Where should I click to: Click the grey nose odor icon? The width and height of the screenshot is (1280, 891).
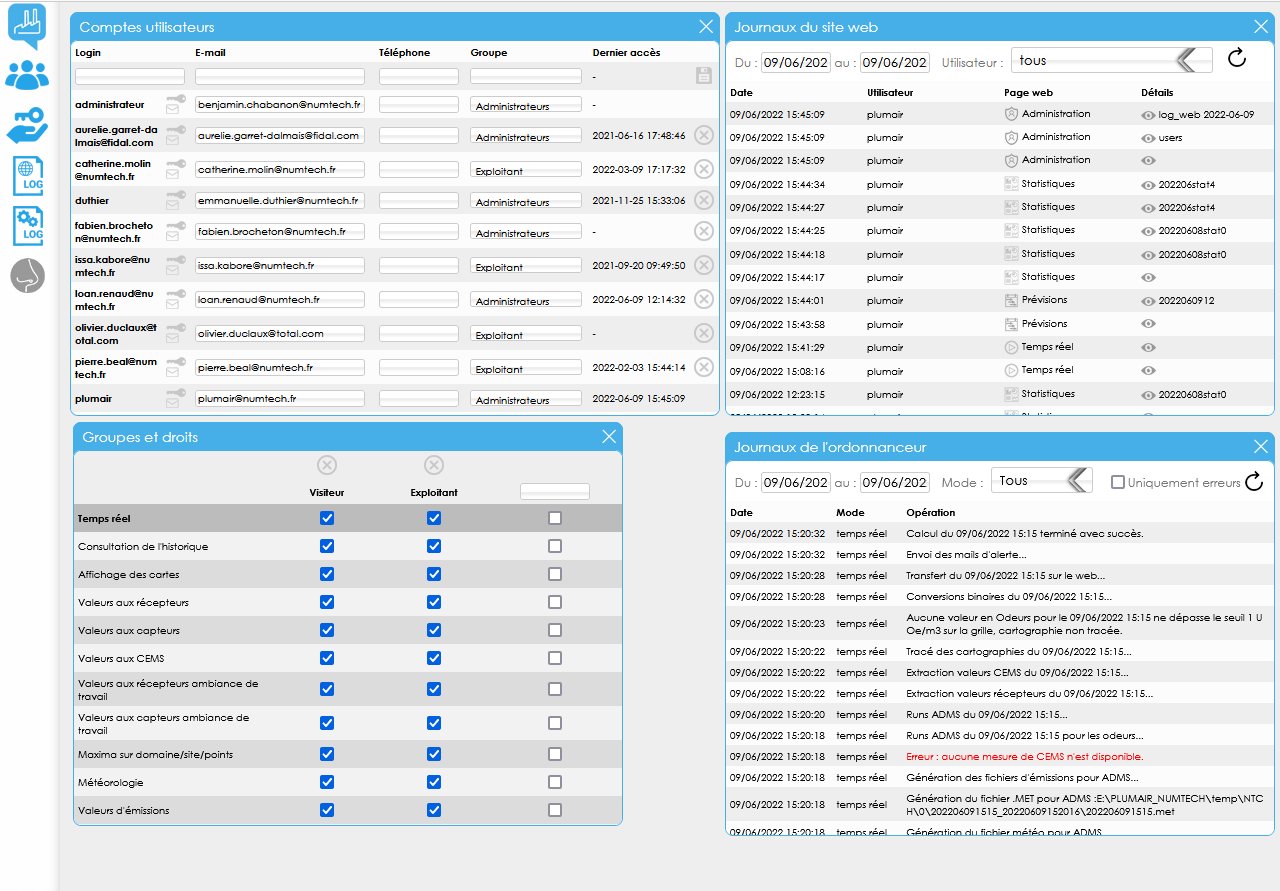click(x=27, y=276)
